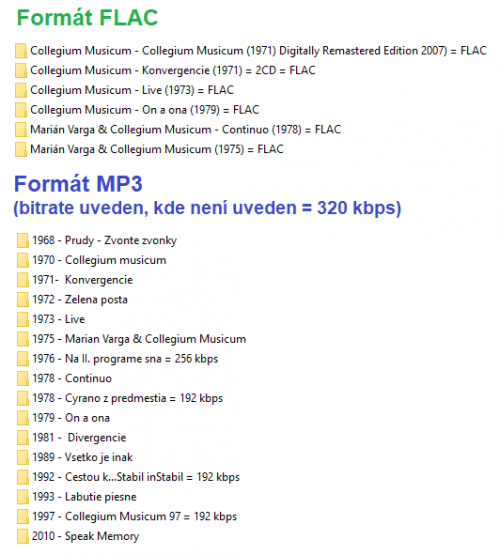Image resolution: width=500 pixels, height=555 pixels.
Task: Select text '1970 - Collegium musicum'
Action: click(99, 260)
